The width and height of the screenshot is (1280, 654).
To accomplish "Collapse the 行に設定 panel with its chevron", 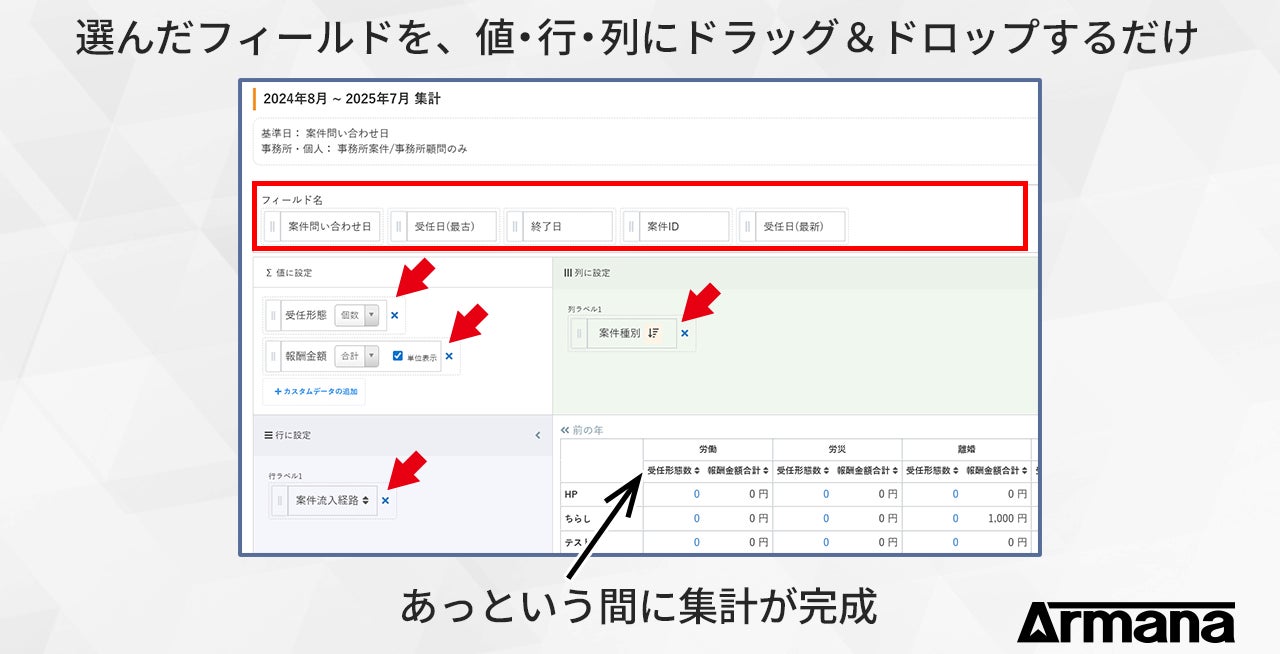I will tap(537, 436).
